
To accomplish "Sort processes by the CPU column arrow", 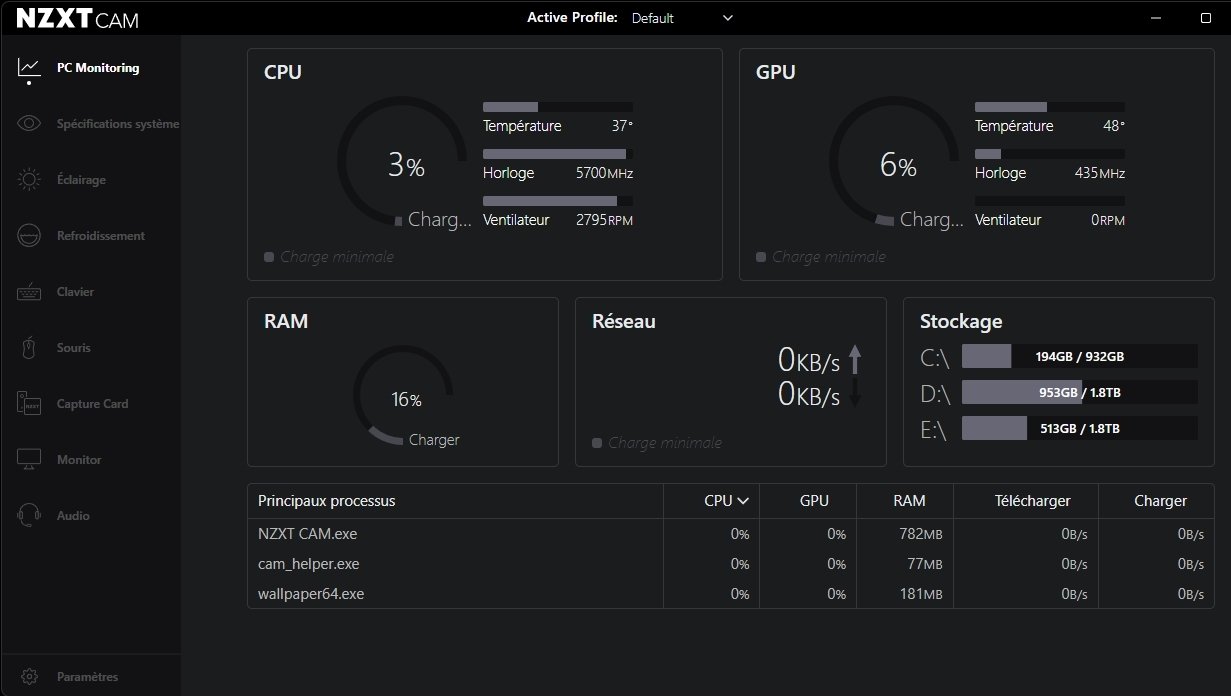I will click(x=743, y=501).
